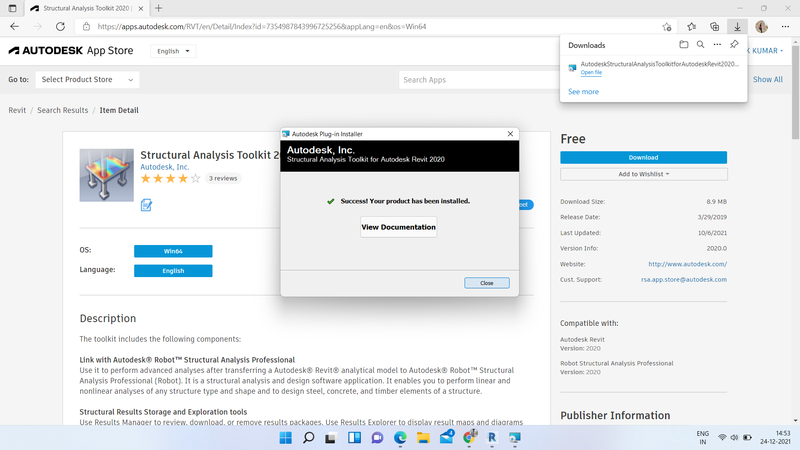800x450 pixels.
Task: Open browser Favorites star-list icon
Action: [x=691, y=27]
